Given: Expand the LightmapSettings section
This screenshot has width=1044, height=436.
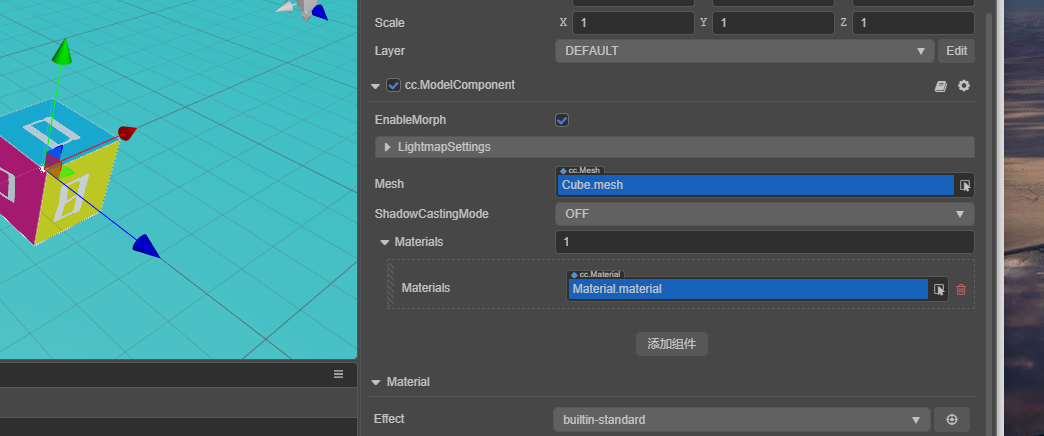Looking at the screenshot, I should pyautogui.click(x=388, y=147).
